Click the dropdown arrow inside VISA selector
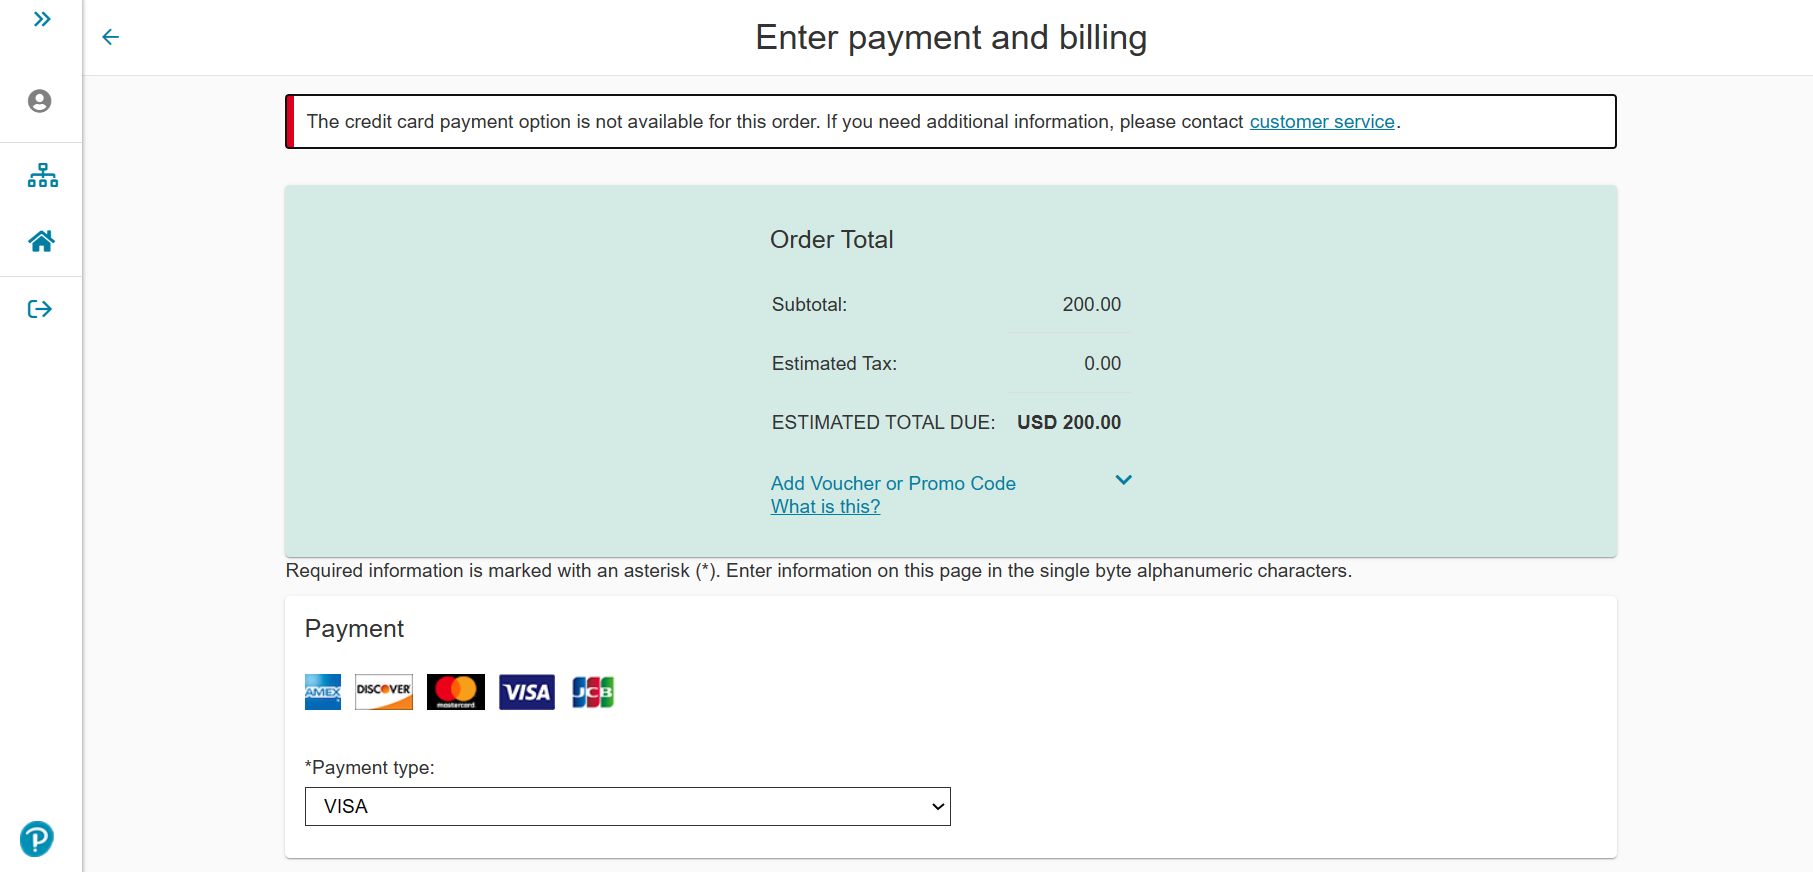This screenshot has height=872, width=1813. click(x=936, y=806)
